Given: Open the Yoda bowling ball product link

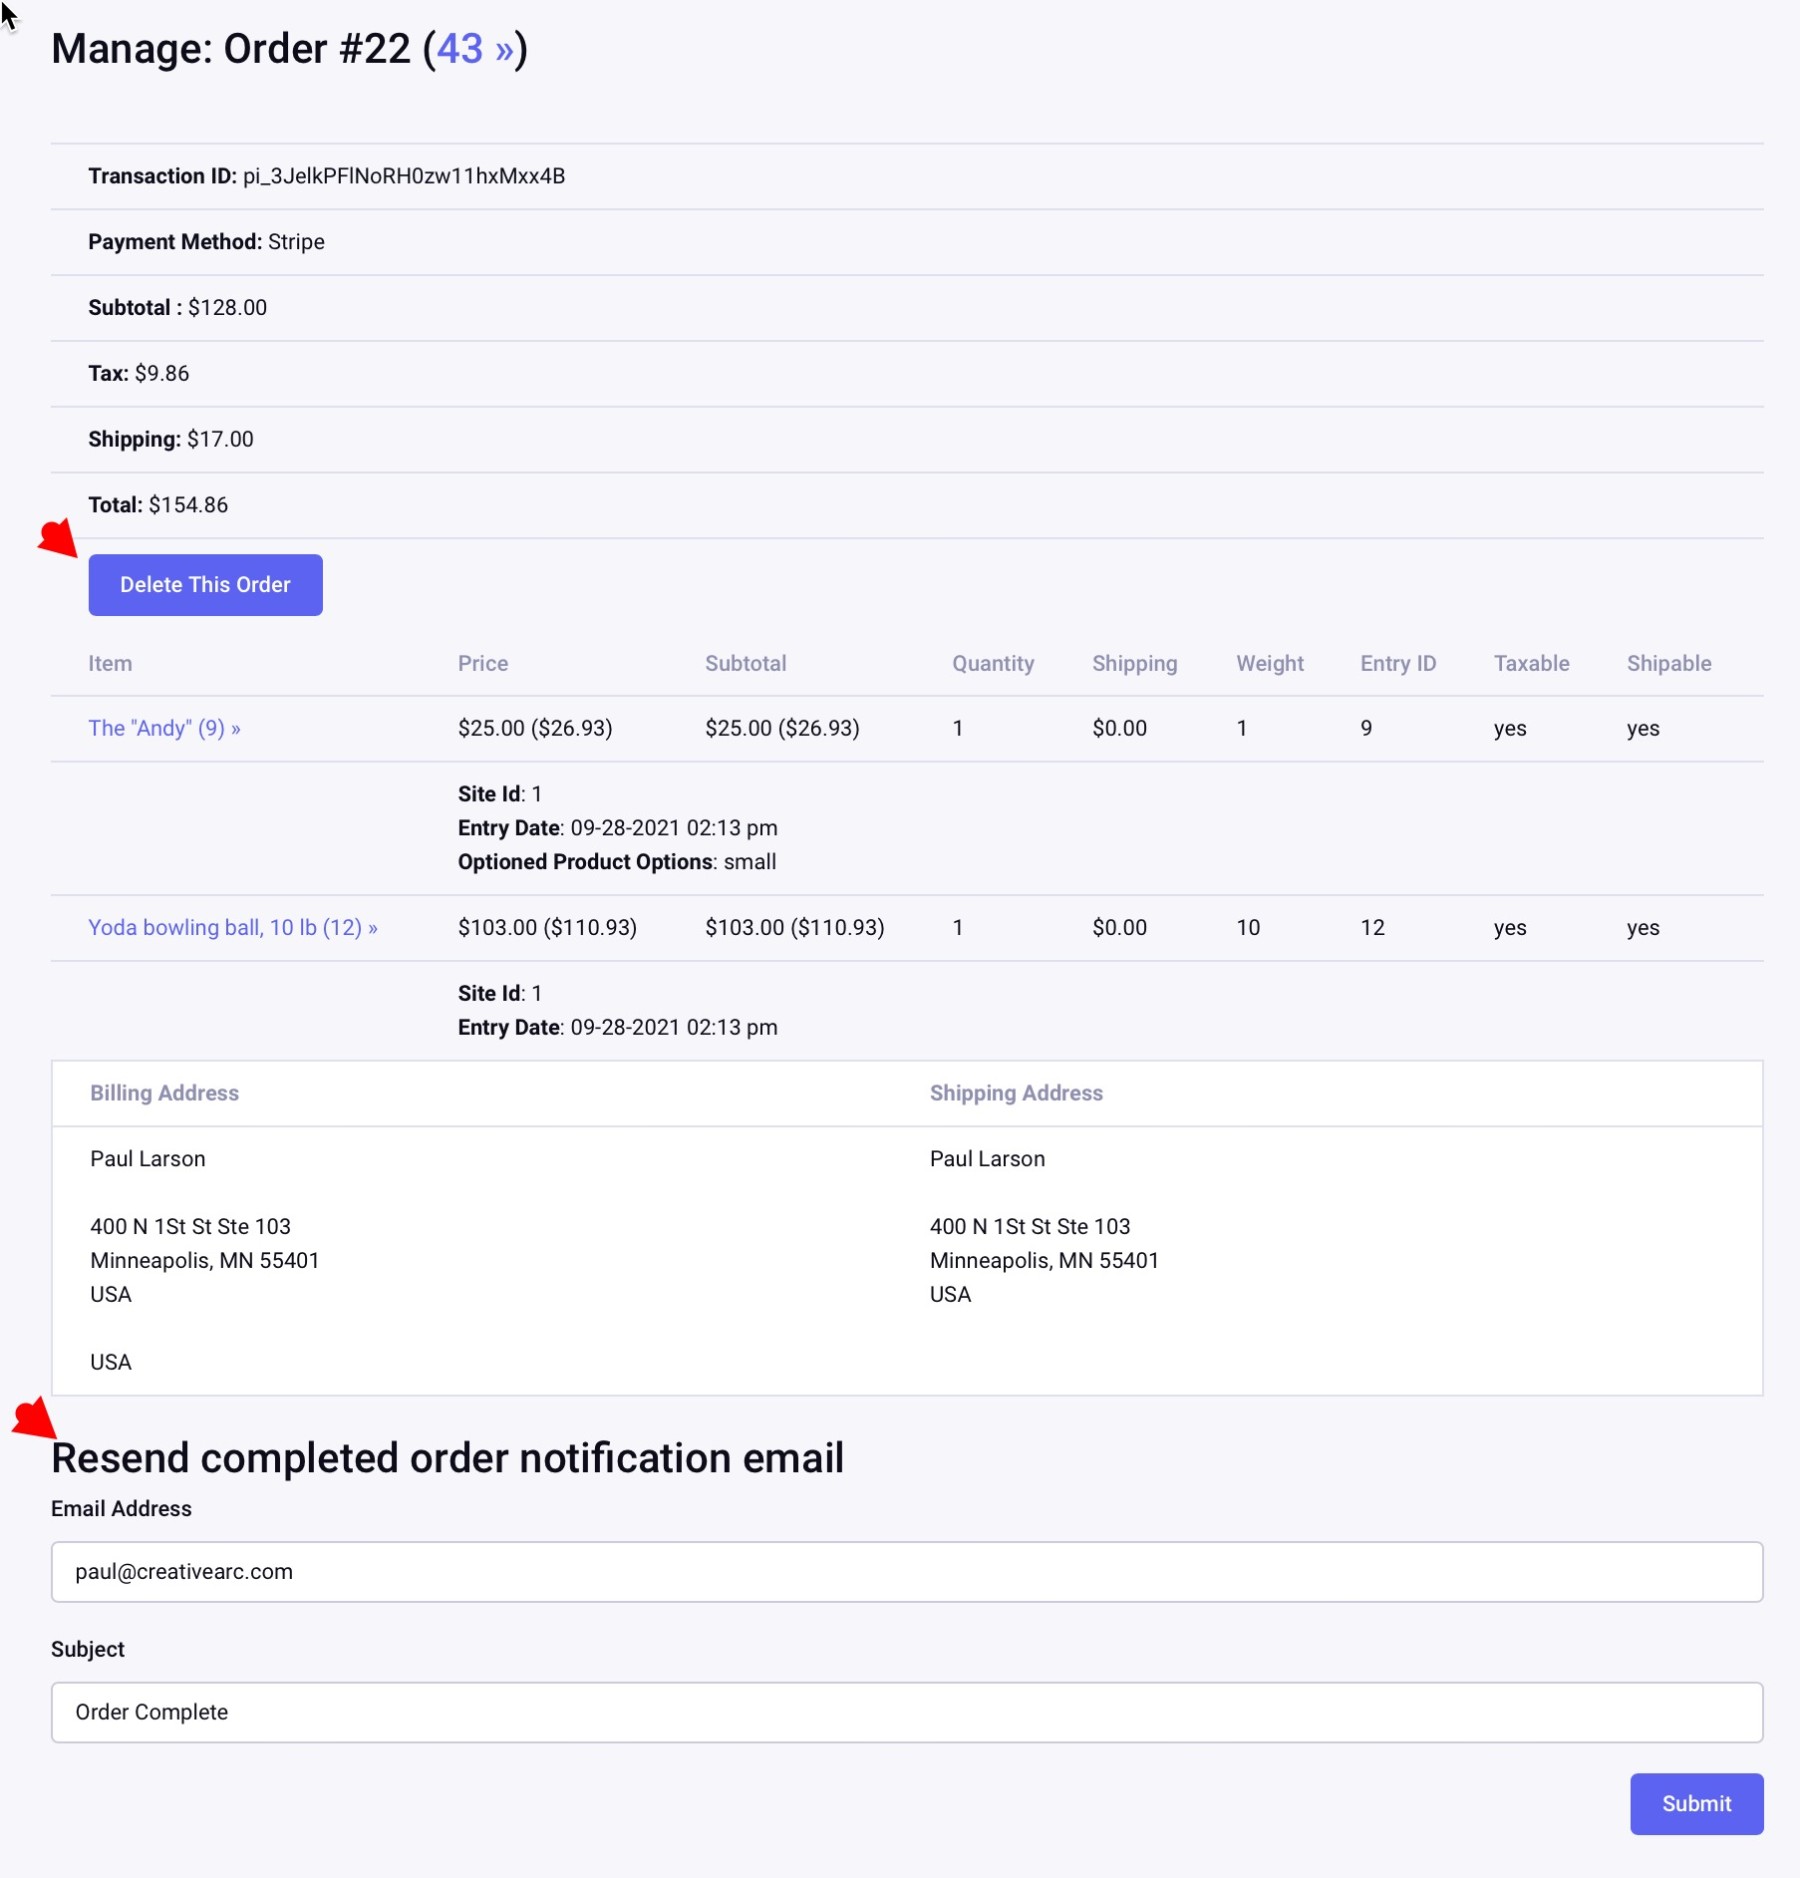Looking at the screenshot, I should click(232, 927).
